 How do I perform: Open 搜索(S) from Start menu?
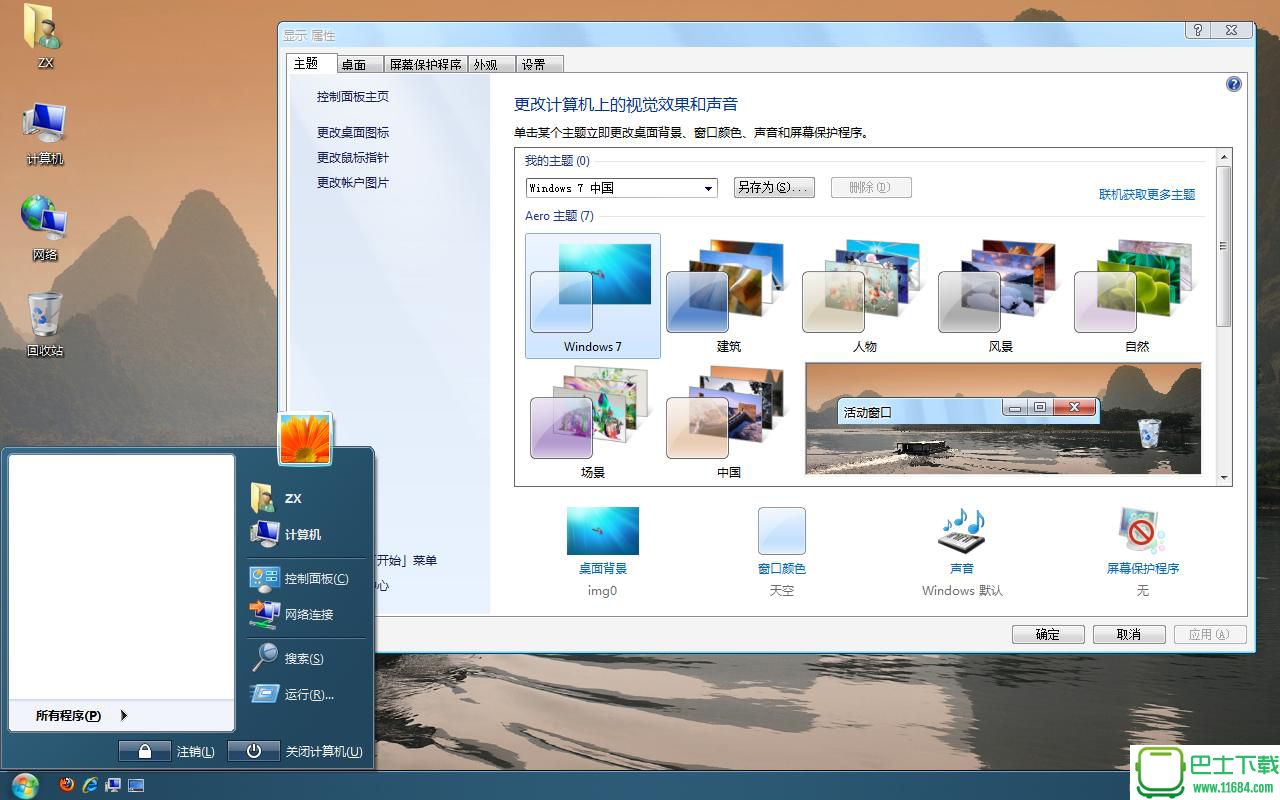coord(287,658)
